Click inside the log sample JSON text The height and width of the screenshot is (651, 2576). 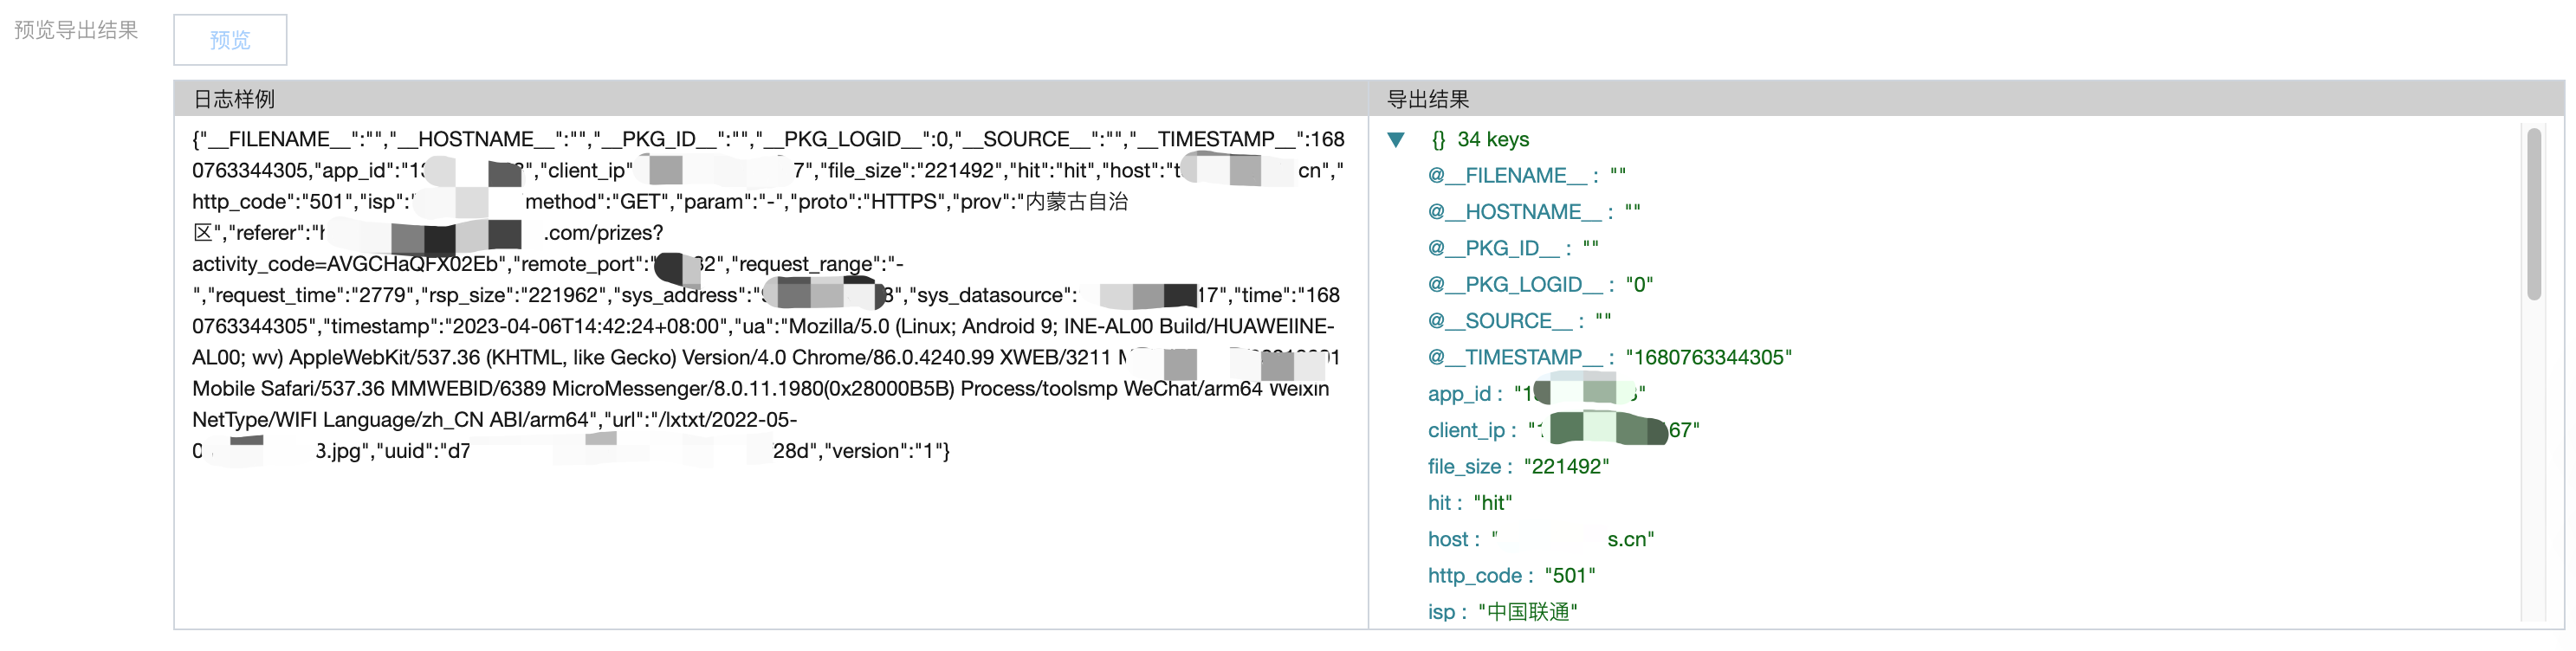coord(768,295)
